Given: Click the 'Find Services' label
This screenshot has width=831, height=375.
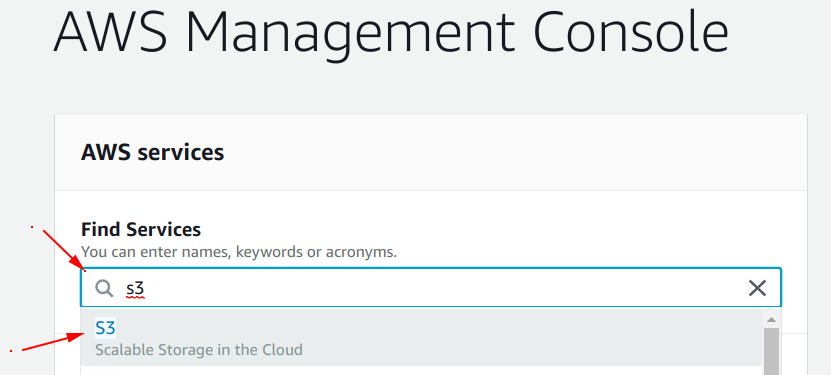Looking at the screenshot, I should pyautogui.click(x=141, y=229).
